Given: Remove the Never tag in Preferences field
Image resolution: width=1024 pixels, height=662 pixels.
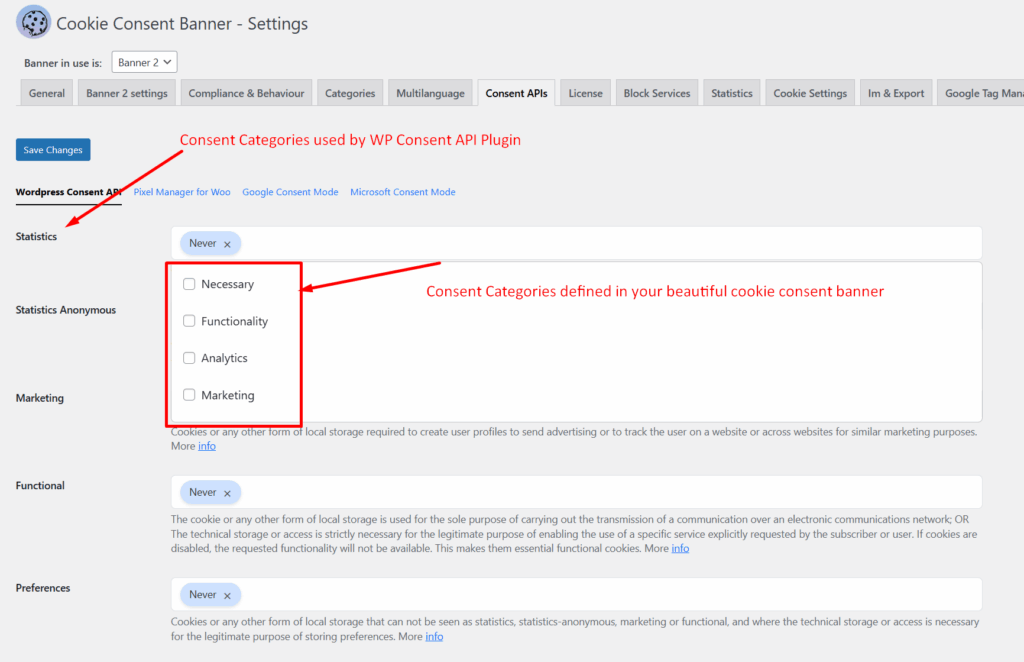Looking at the screenshot, I should [227, 595].
